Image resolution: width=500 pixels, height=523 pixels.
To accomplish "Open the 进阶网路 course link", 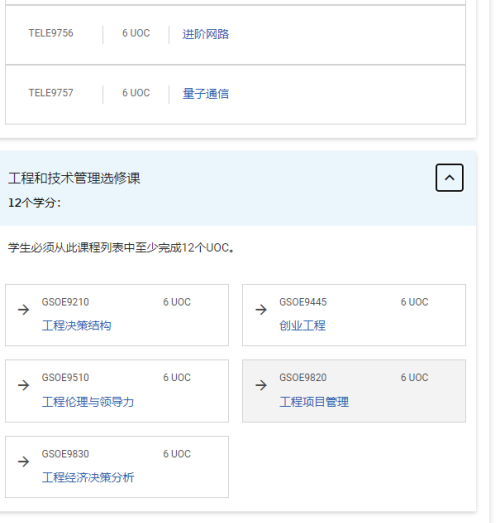I will pyautogui.click(x=205, y=34).
